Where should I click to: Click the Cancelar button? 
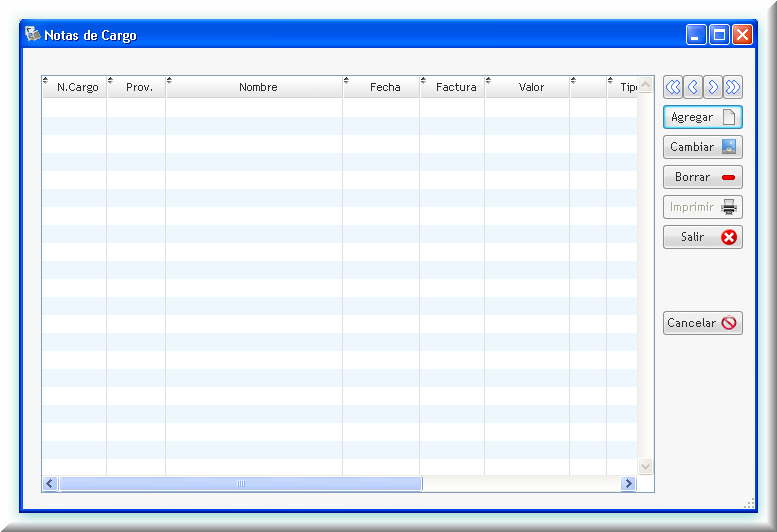(x=703, y=323)
